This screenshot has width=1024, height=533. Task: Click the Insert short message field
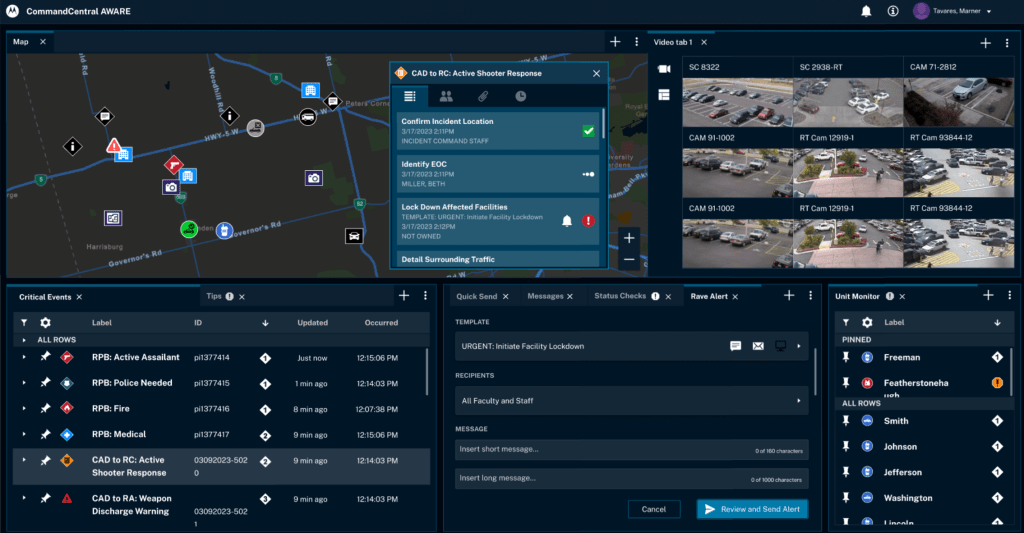click(x=631, y=449)
